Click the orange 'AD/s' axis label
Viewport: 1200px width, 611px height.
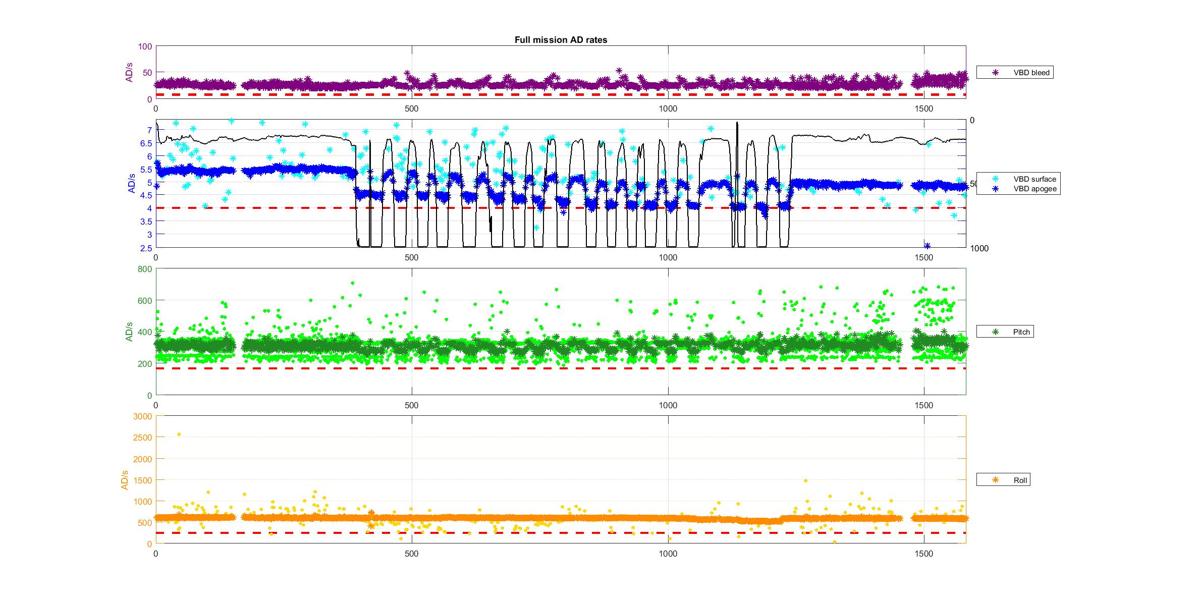point(125,479)
